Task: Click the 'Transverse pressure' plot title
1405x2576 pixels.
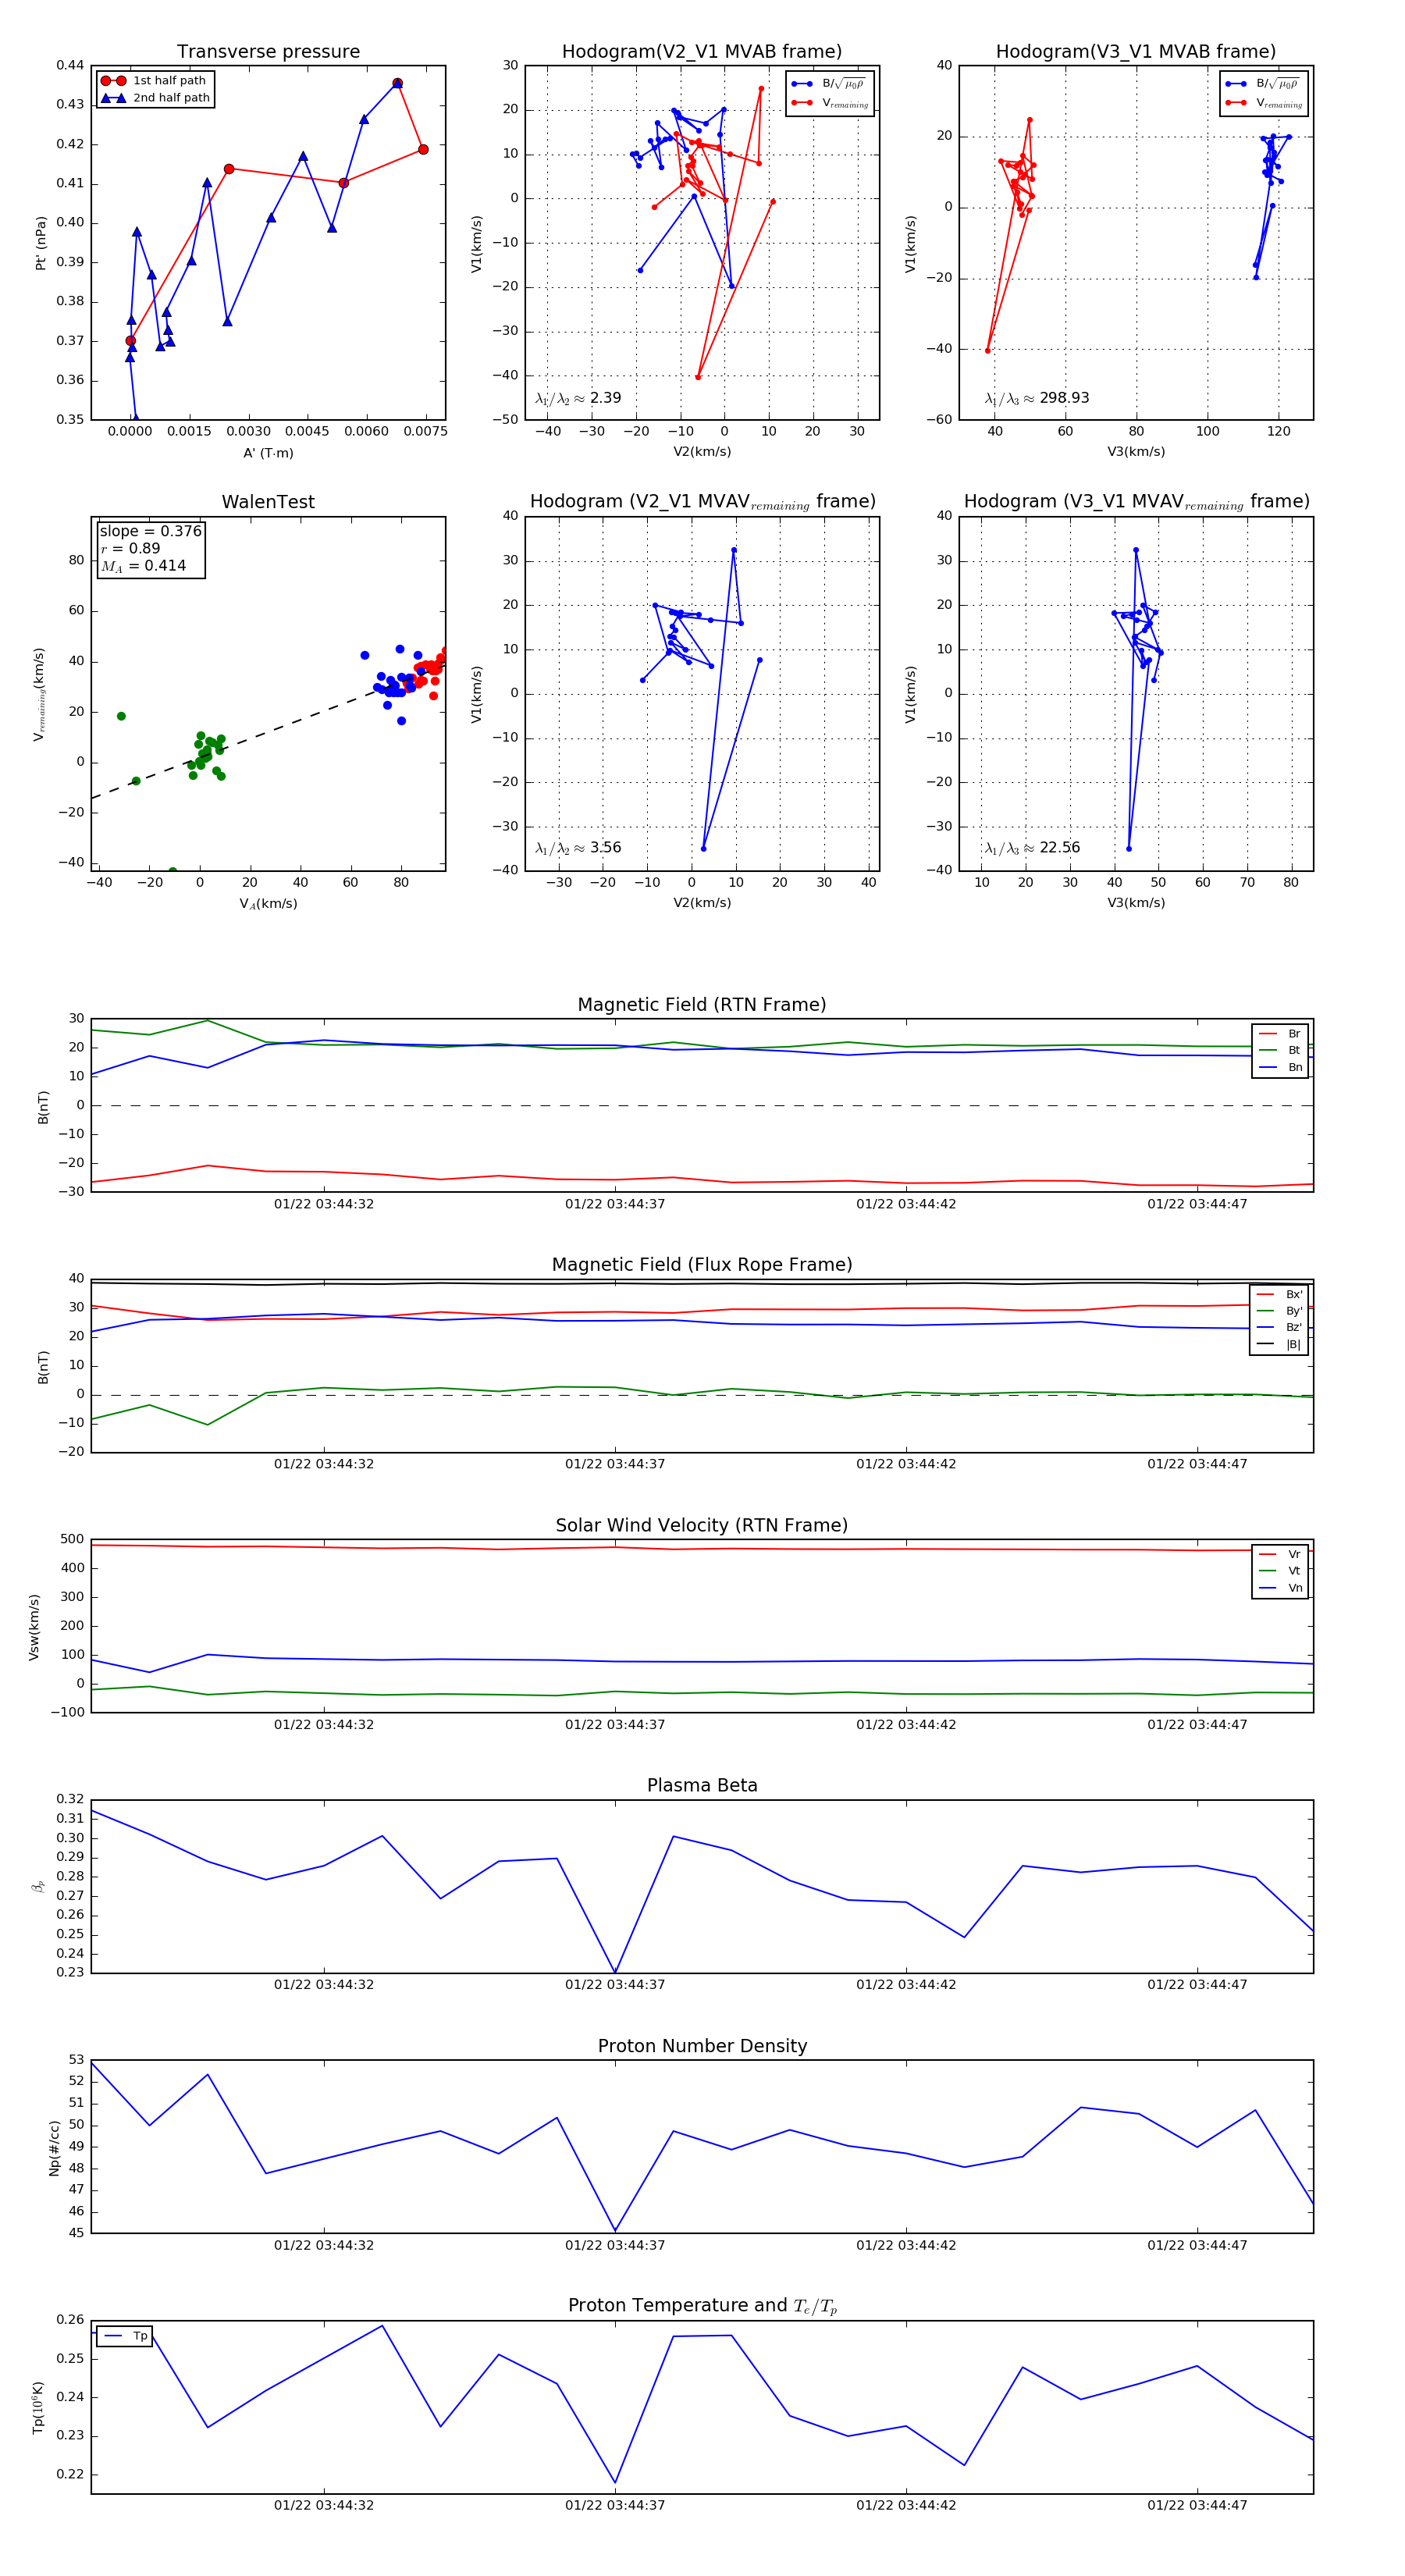Action: pos(268,51)
